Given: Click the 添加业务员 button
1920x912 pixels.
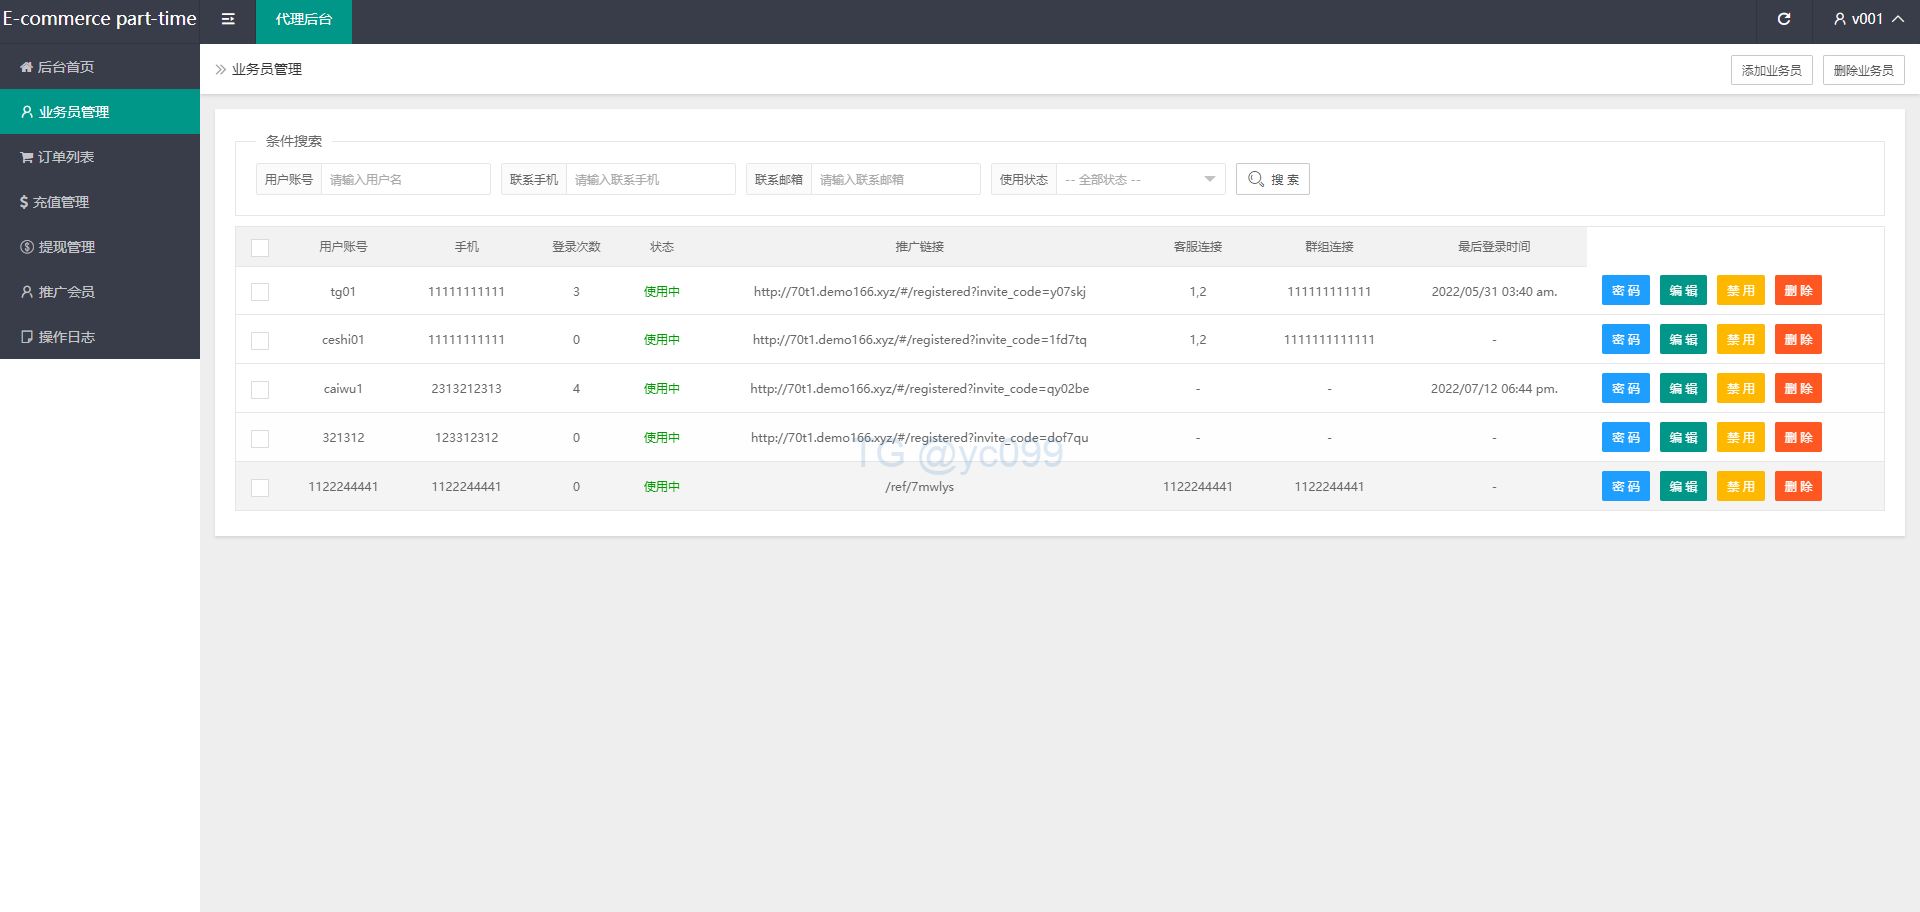Looking at the screenshot, I should 1771,71.
